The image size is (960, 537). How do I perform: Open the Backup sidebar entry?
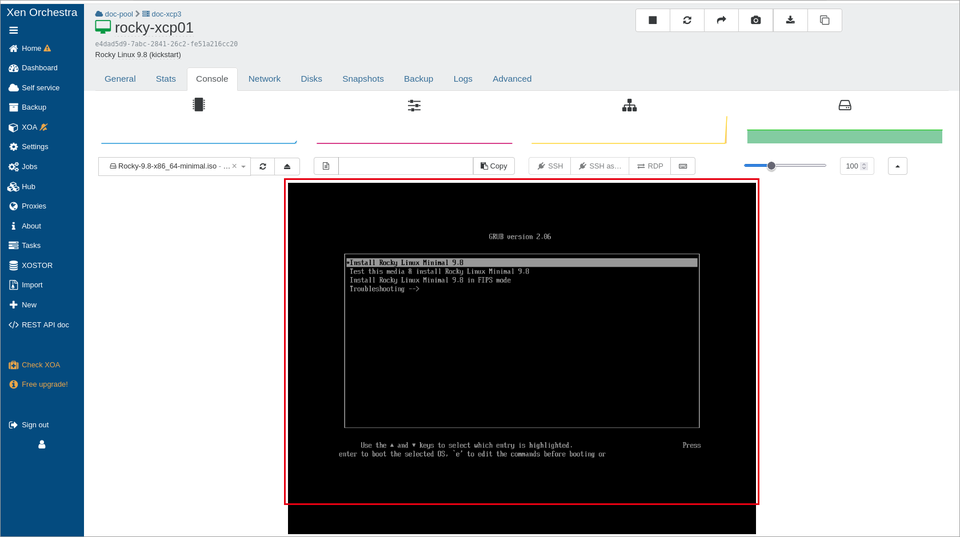28,107
